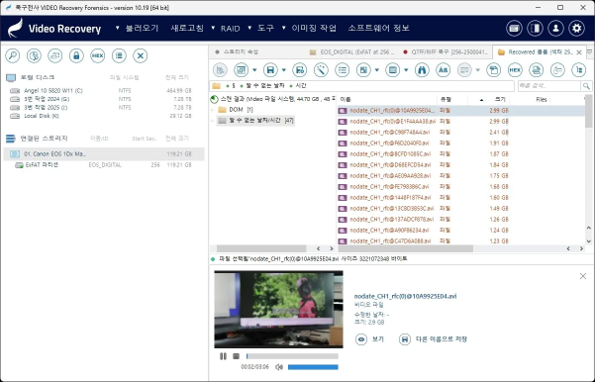Click the magnifier scan icon in left toolbar
The image size is (595, 382).
pyautogui.click(x=13, y=56)
